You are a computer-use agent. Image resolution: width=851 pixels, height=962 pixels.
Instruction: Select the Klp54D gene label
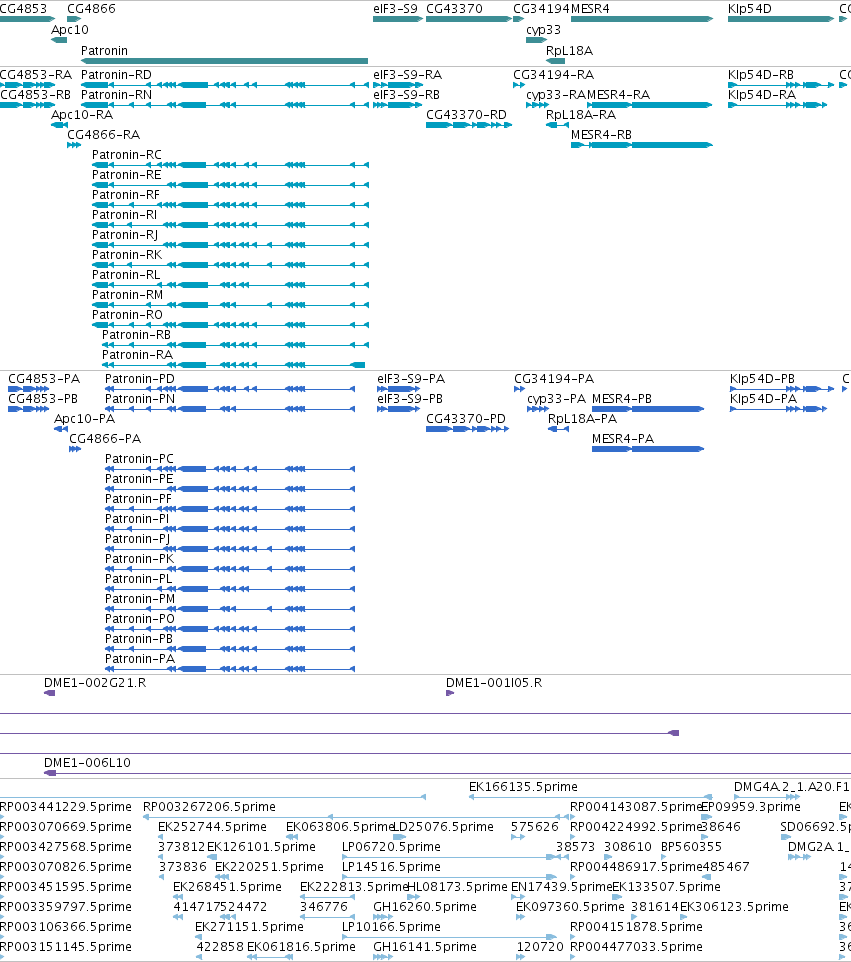pos(750,9)
